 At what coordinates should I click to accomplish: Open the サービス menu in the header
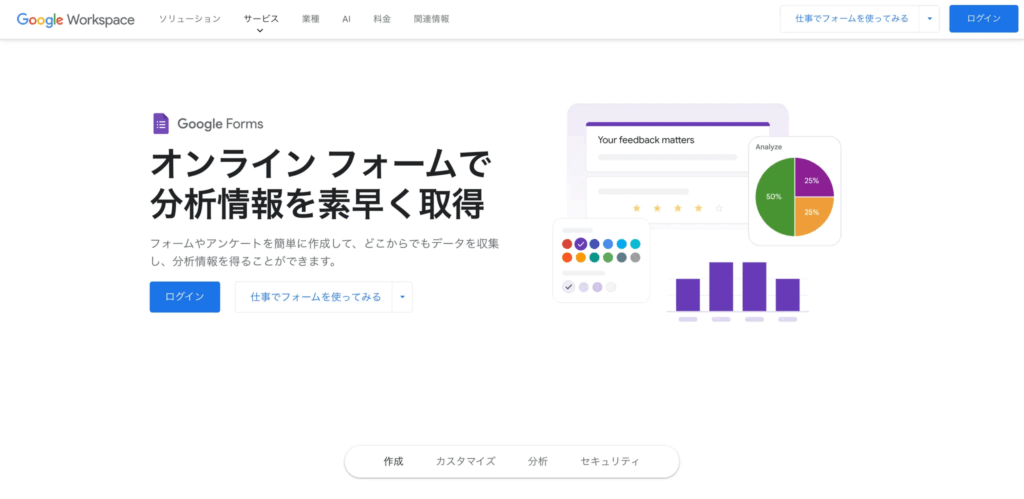pyautogui.click(x=261, y=19)
